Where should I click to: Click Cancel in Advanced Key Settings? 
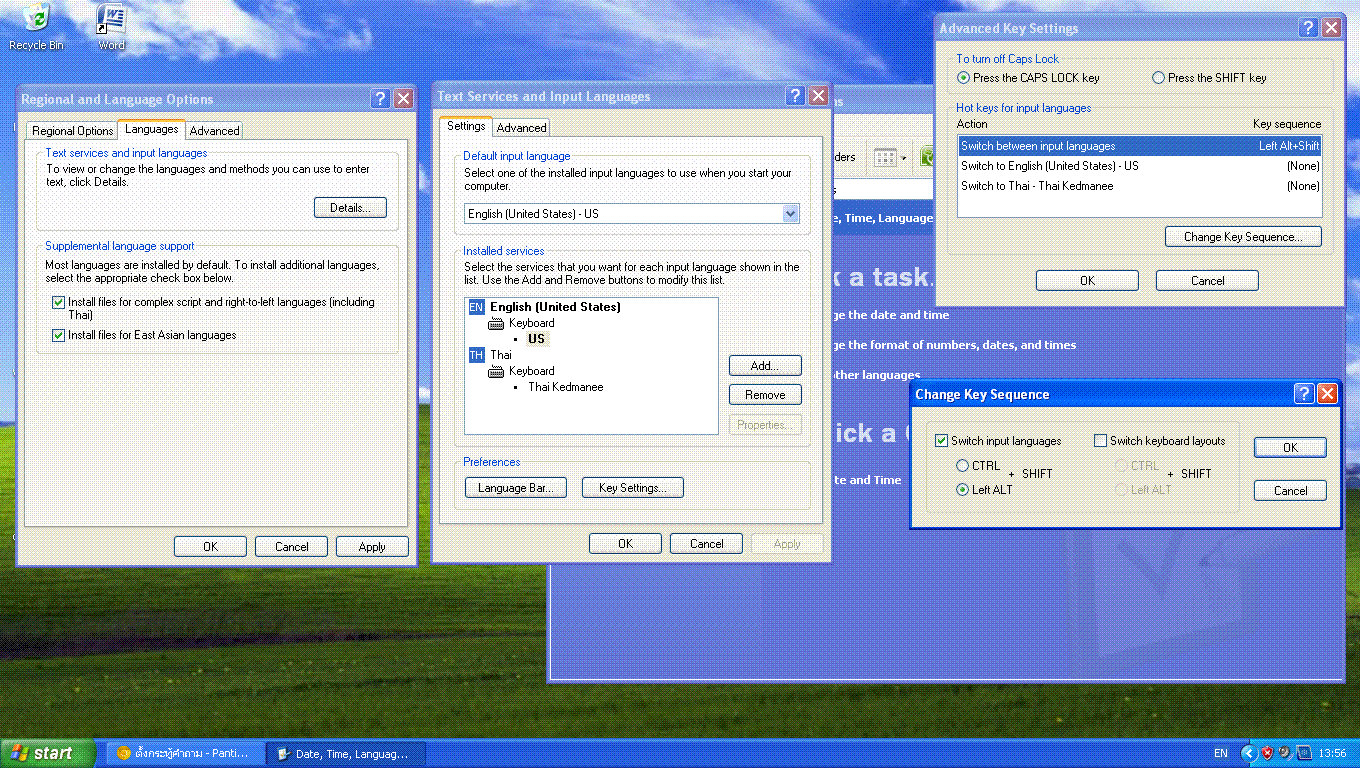1207,281
